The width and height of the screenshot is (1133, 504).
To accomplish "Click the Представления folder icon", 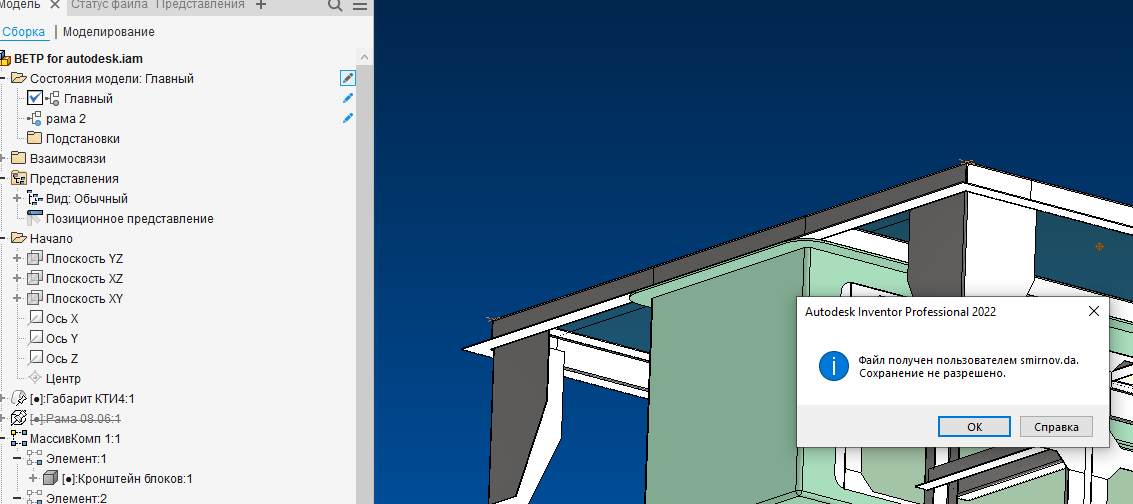I will [19, 178].
